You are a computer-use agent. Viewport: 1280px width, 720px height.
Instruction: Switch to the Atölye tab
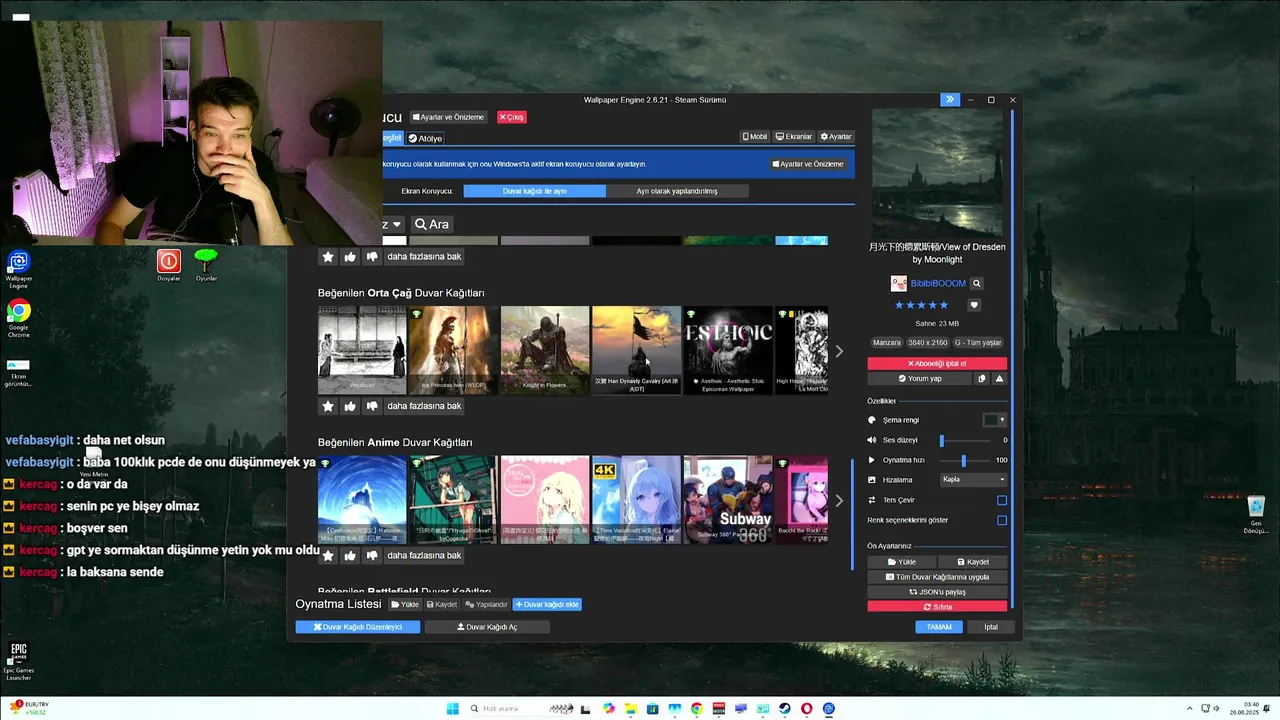coord(425,139)
